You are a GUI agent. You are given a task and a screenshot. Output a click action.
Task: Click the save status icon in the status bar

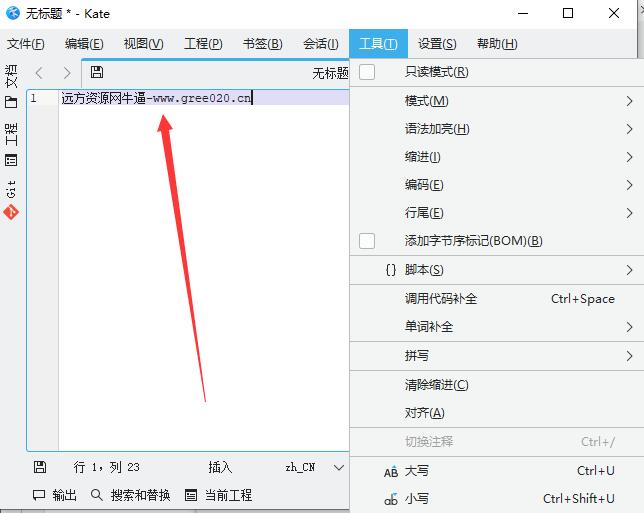(39, 467)
